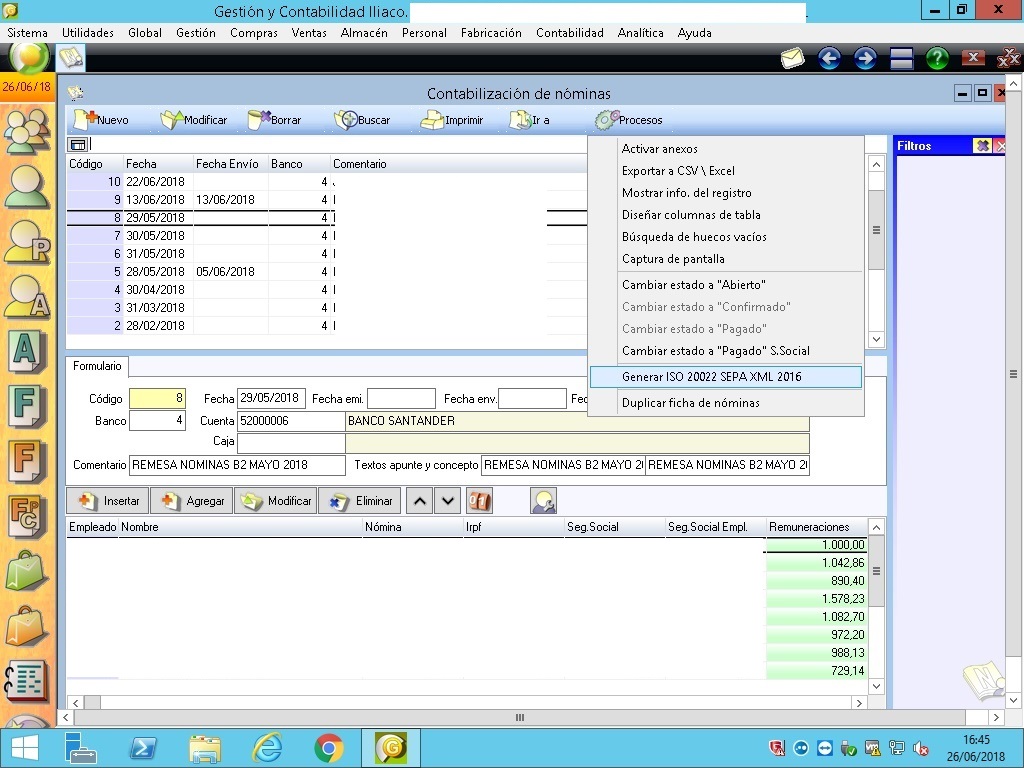Switch to the Formulario tab
This screenshot has height=768, width=1024.
(97, 366)
